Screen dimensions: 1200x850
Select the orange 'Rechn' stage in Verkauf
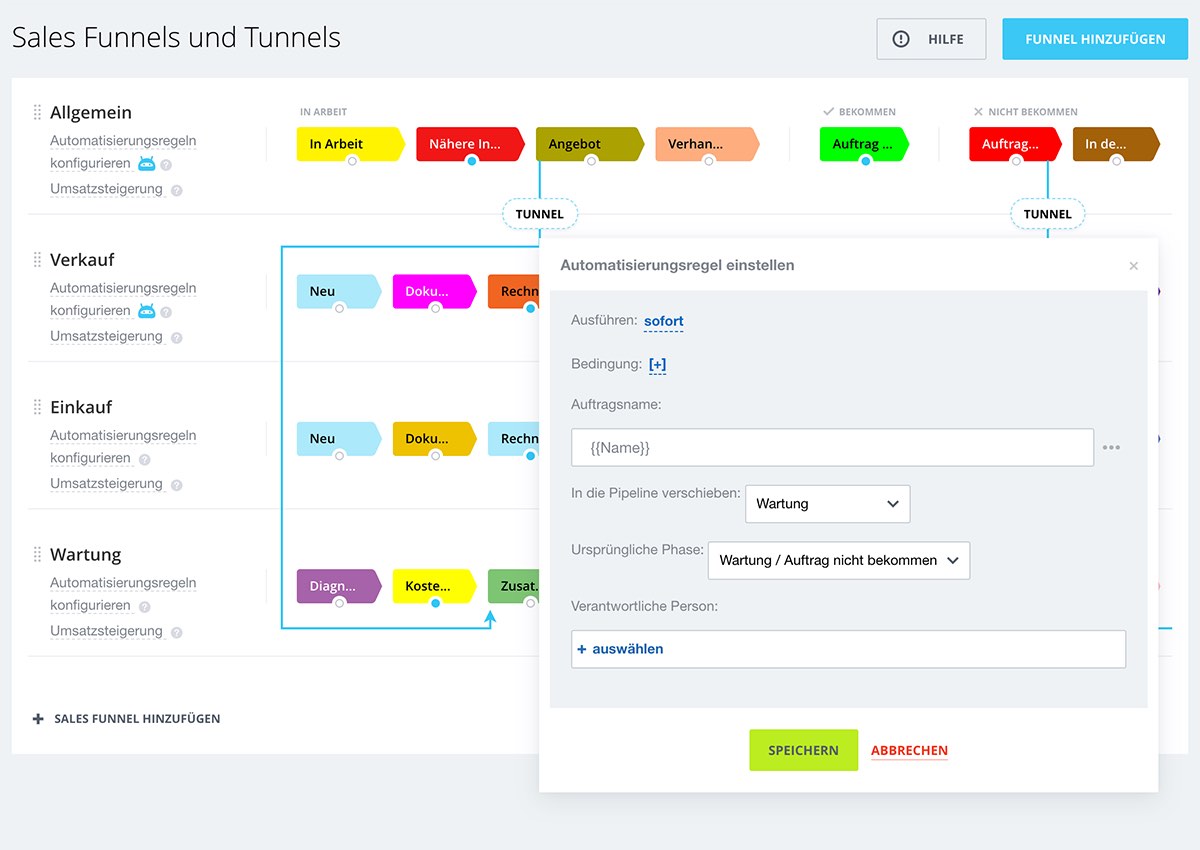(513, 291)
